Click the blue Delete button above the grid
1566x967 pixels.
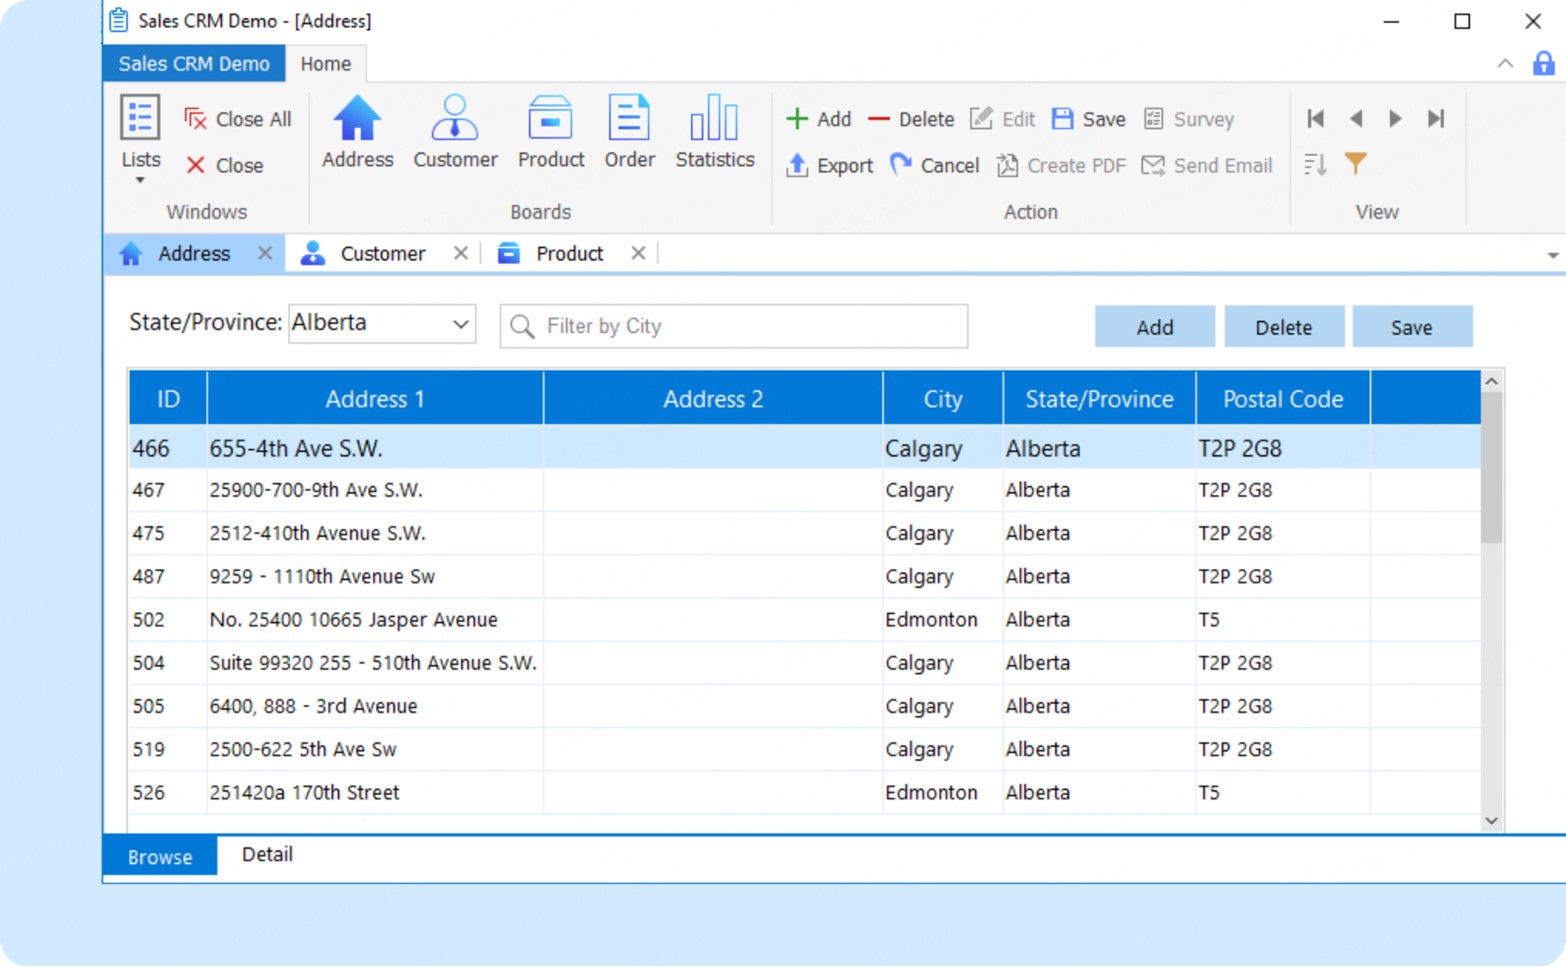(1283, 328)
